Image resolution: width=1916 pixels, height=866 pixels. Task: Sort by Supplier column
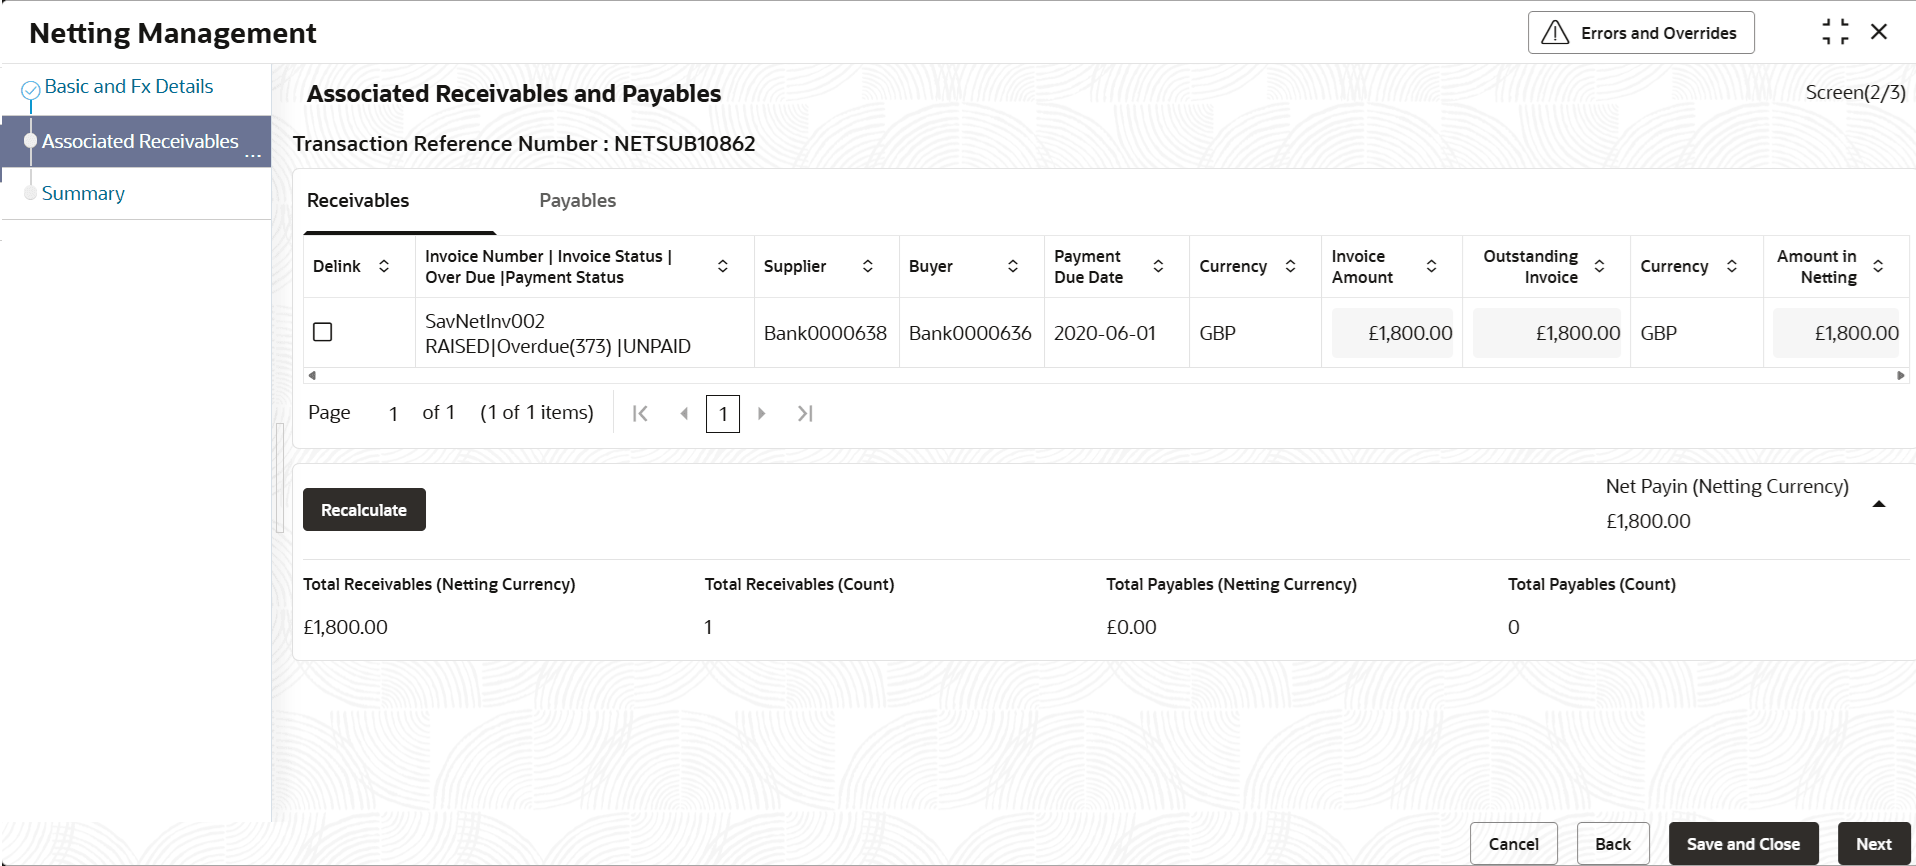coord(868,266)
